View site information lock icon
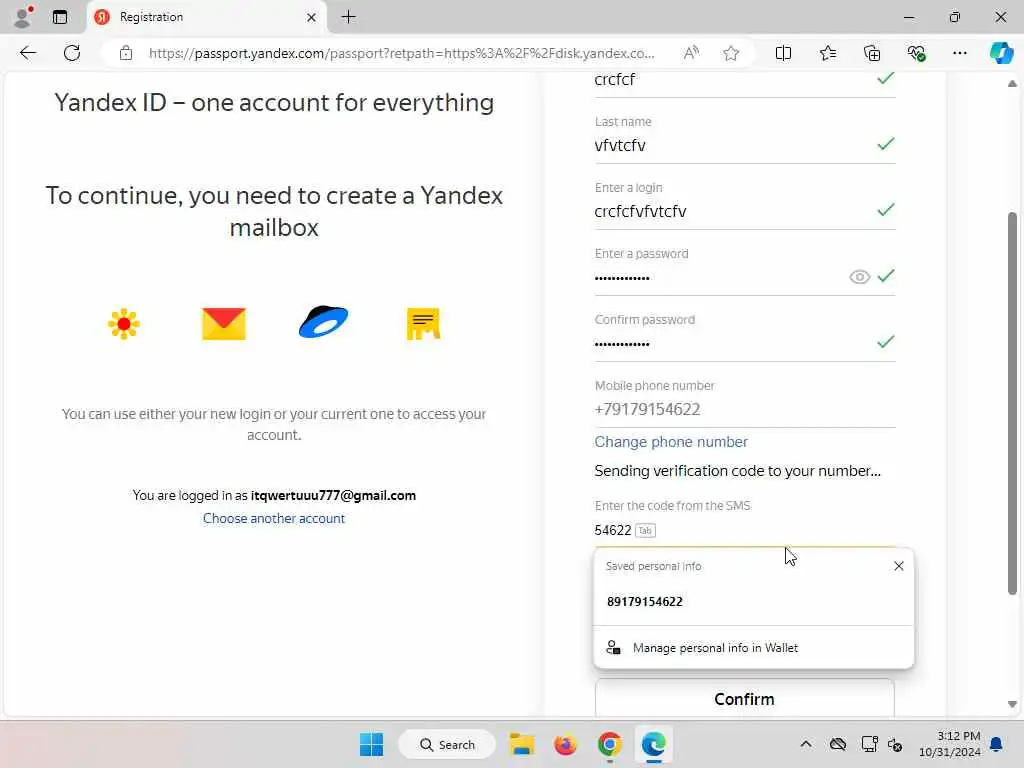This screenshot has height=768, width=1024. (126, 53)
